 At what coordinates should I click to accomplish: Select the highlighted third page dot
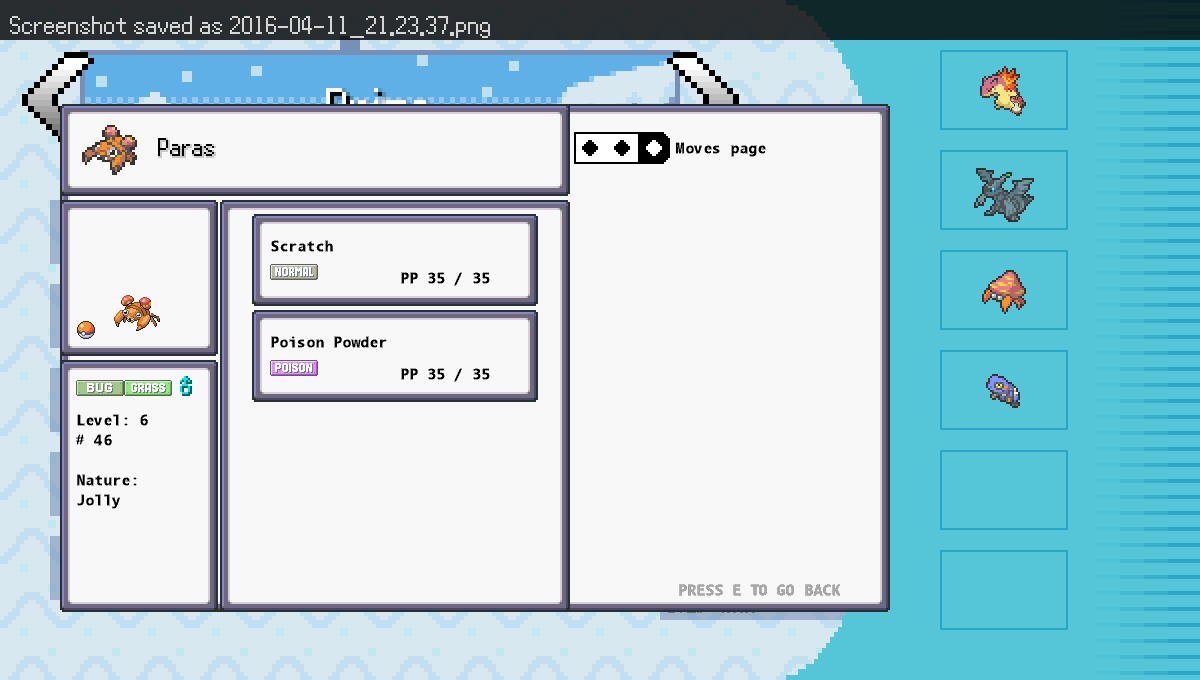click(x=654, y=148)
